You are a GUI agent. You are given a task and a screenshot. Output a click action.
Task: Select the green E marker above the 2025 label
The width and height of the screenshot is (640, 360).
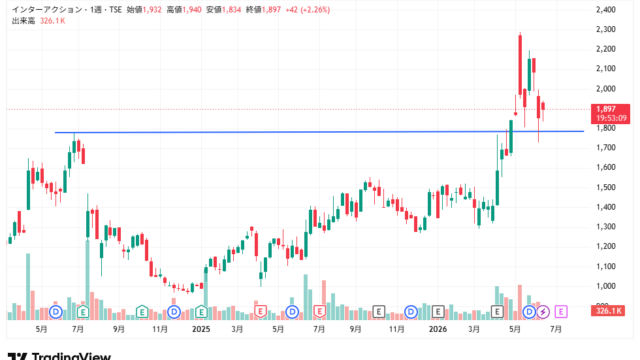202,312
